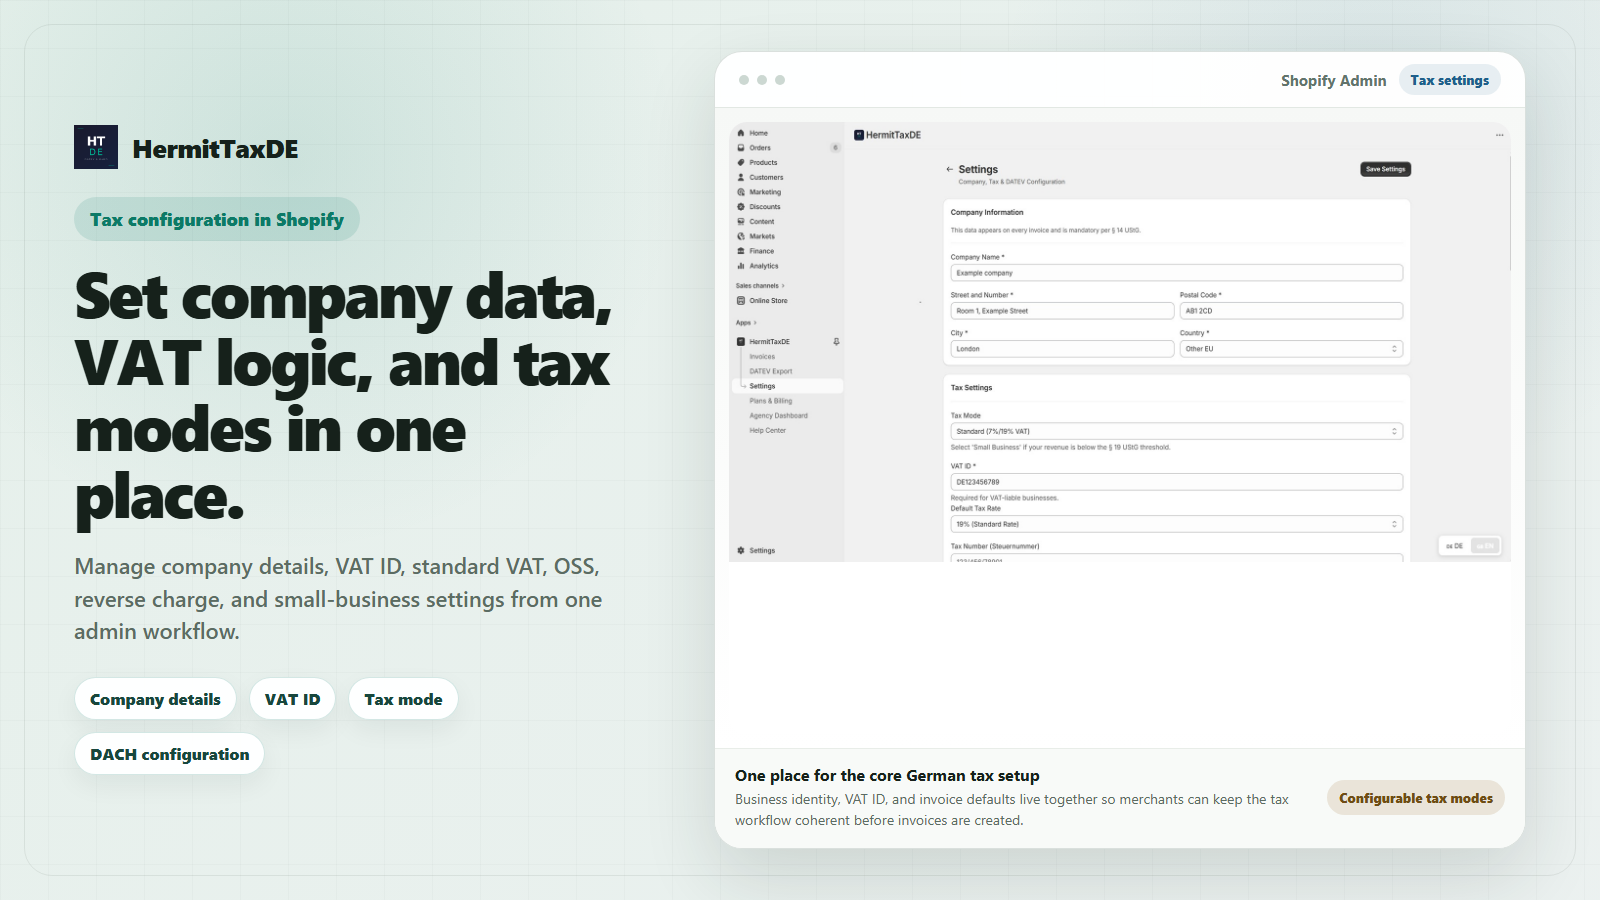Viewport: 1600px width, 900px height.
Task: Click the HermitTaxDE app icon in sidebar
Action: tap(741, 342)
